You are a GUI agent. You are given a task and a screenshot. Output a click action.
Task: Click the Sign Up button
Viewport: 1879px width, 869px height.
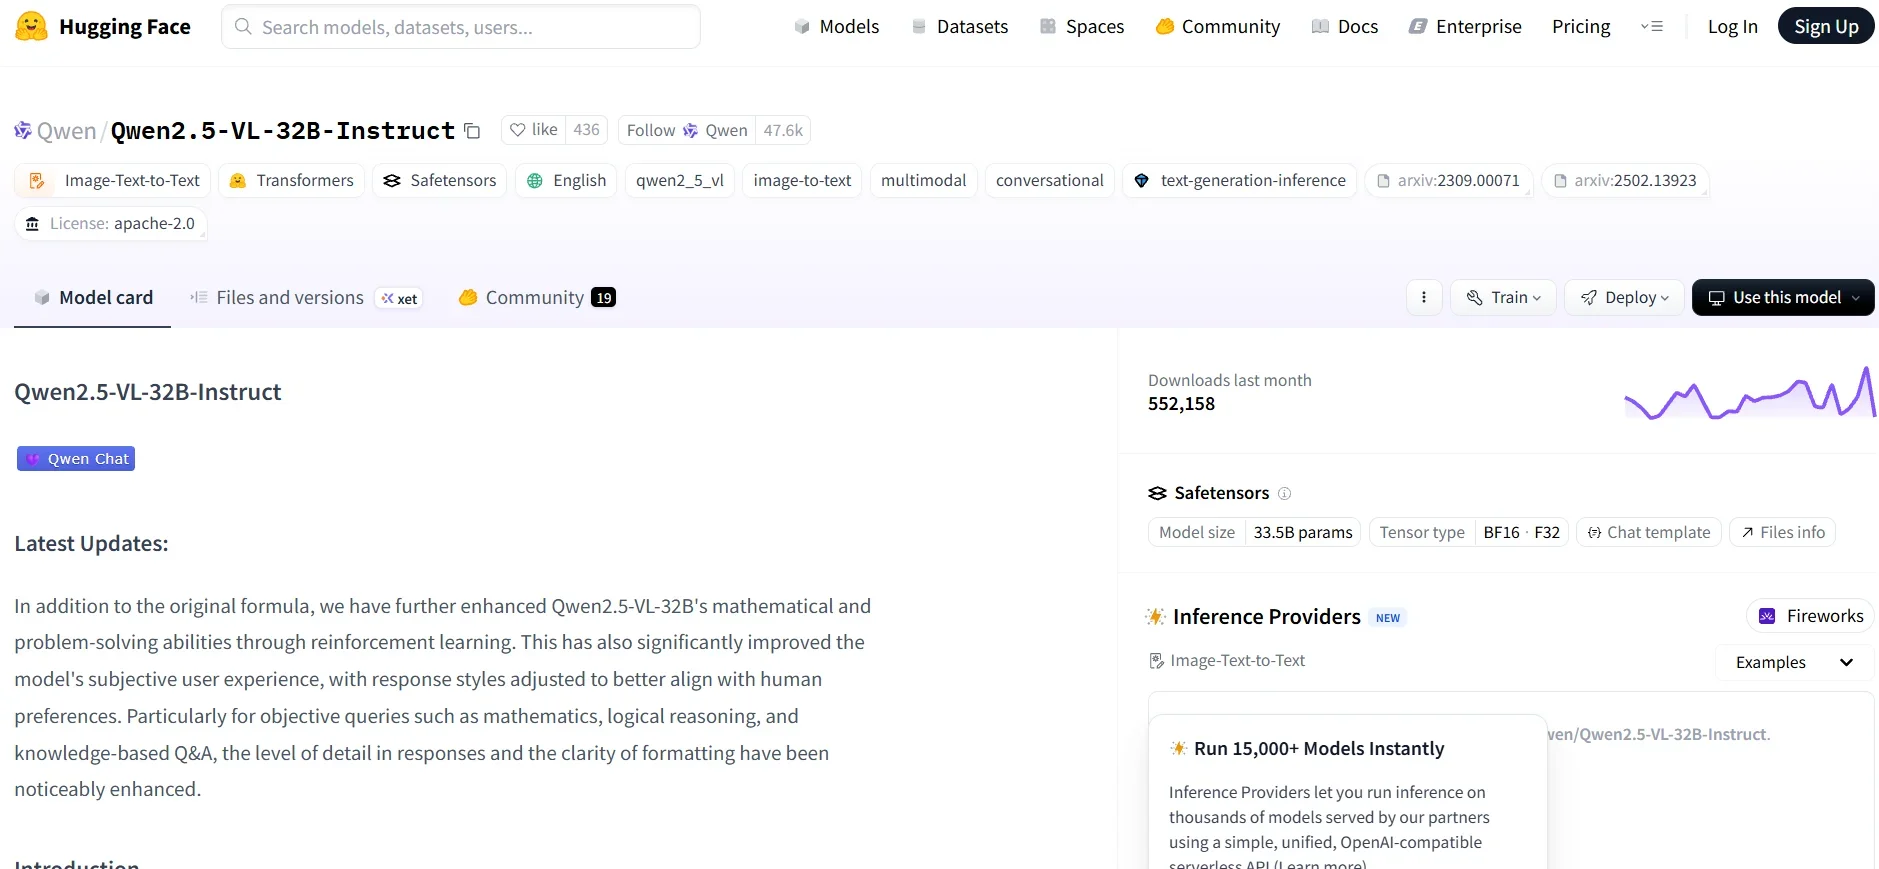point(1825,27)
